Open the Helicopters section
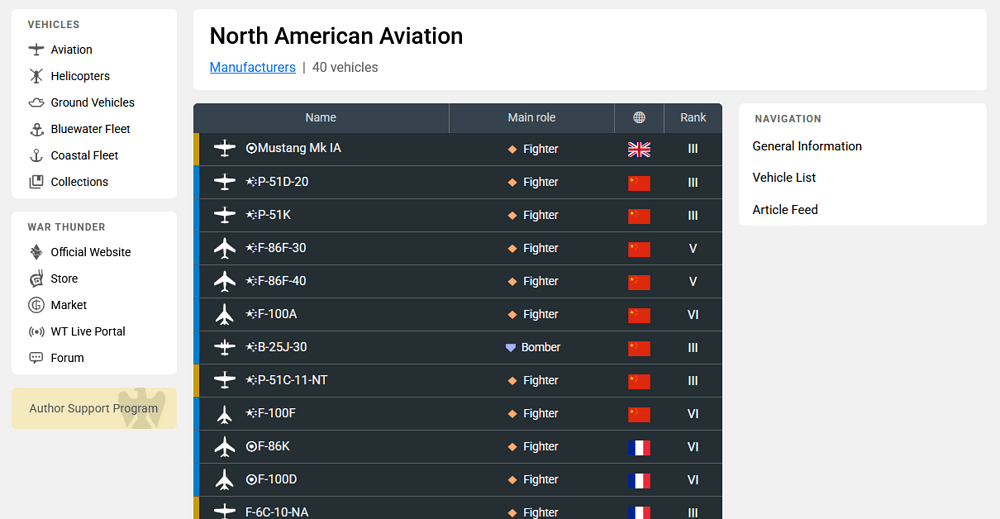Screen dimensions: 1000x519 [80, 76]
